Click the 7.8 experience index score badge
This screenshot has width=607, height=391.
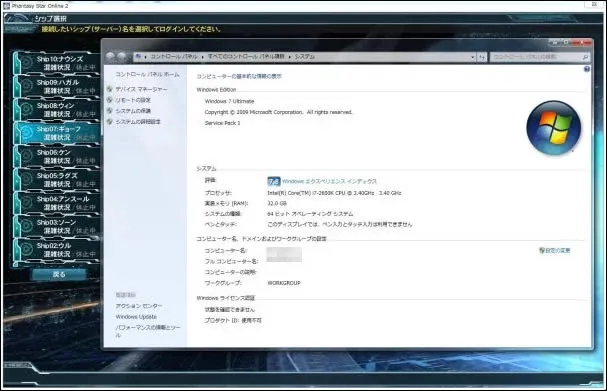274,181
